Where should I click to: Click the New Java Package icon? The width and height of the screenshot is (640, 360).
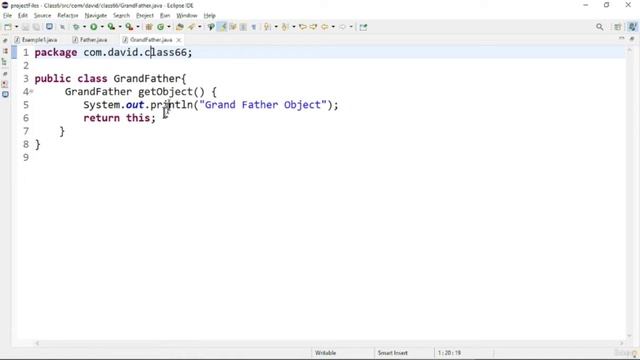click(149, 27)
